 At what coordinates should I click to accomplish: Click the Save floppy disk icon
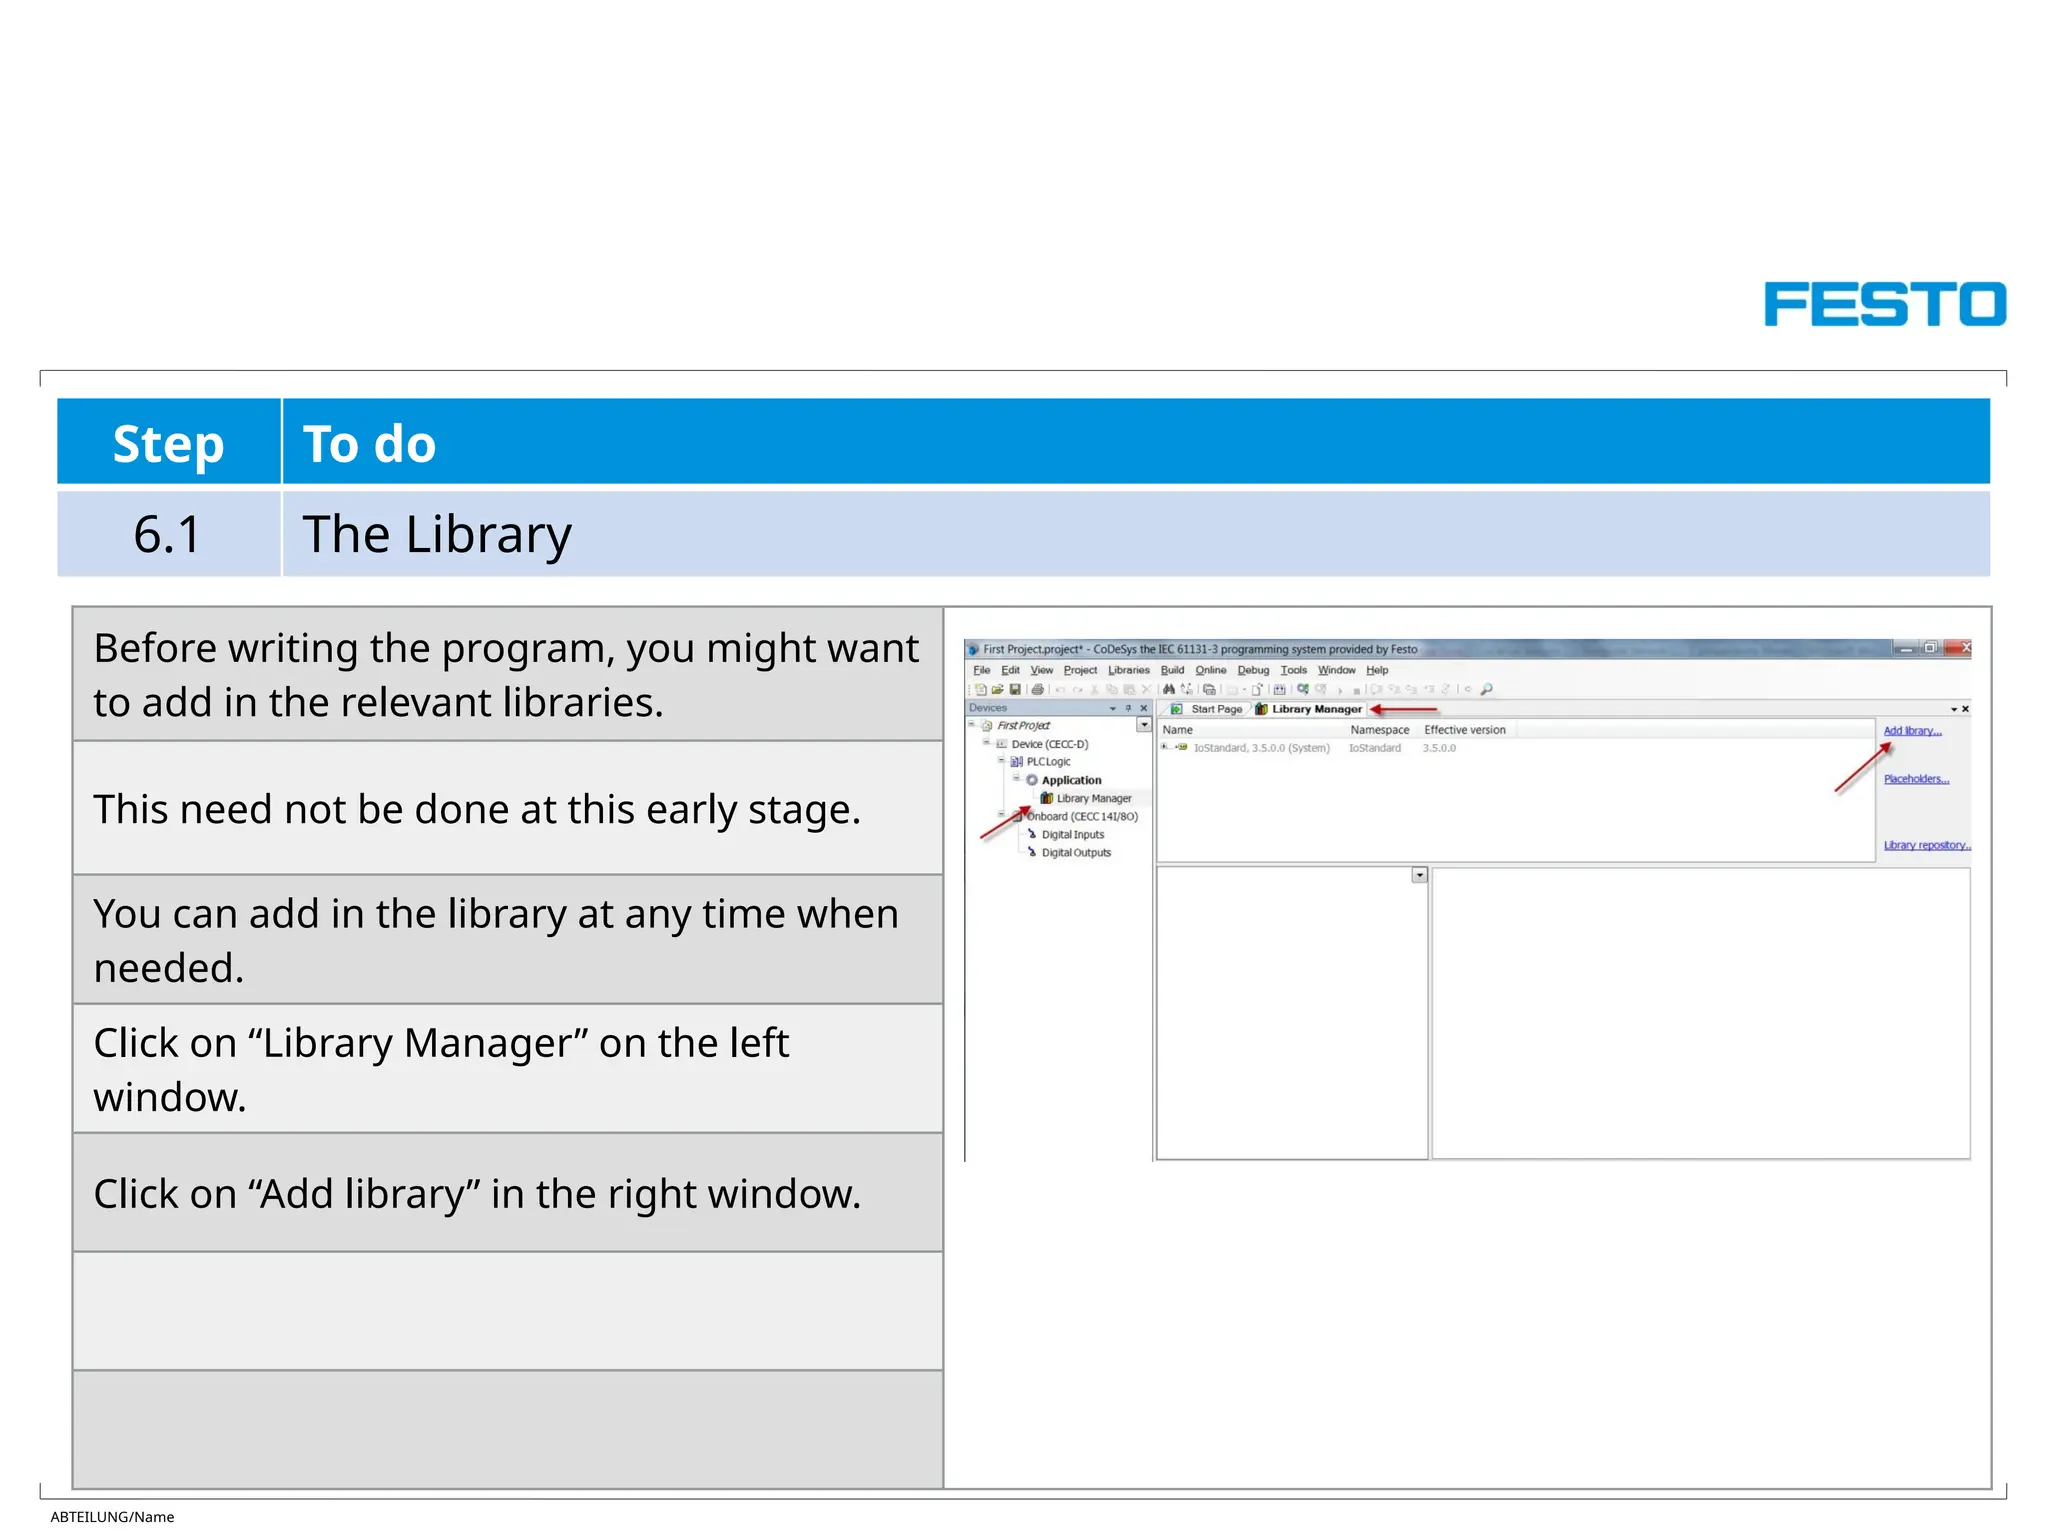(1015, 689)
